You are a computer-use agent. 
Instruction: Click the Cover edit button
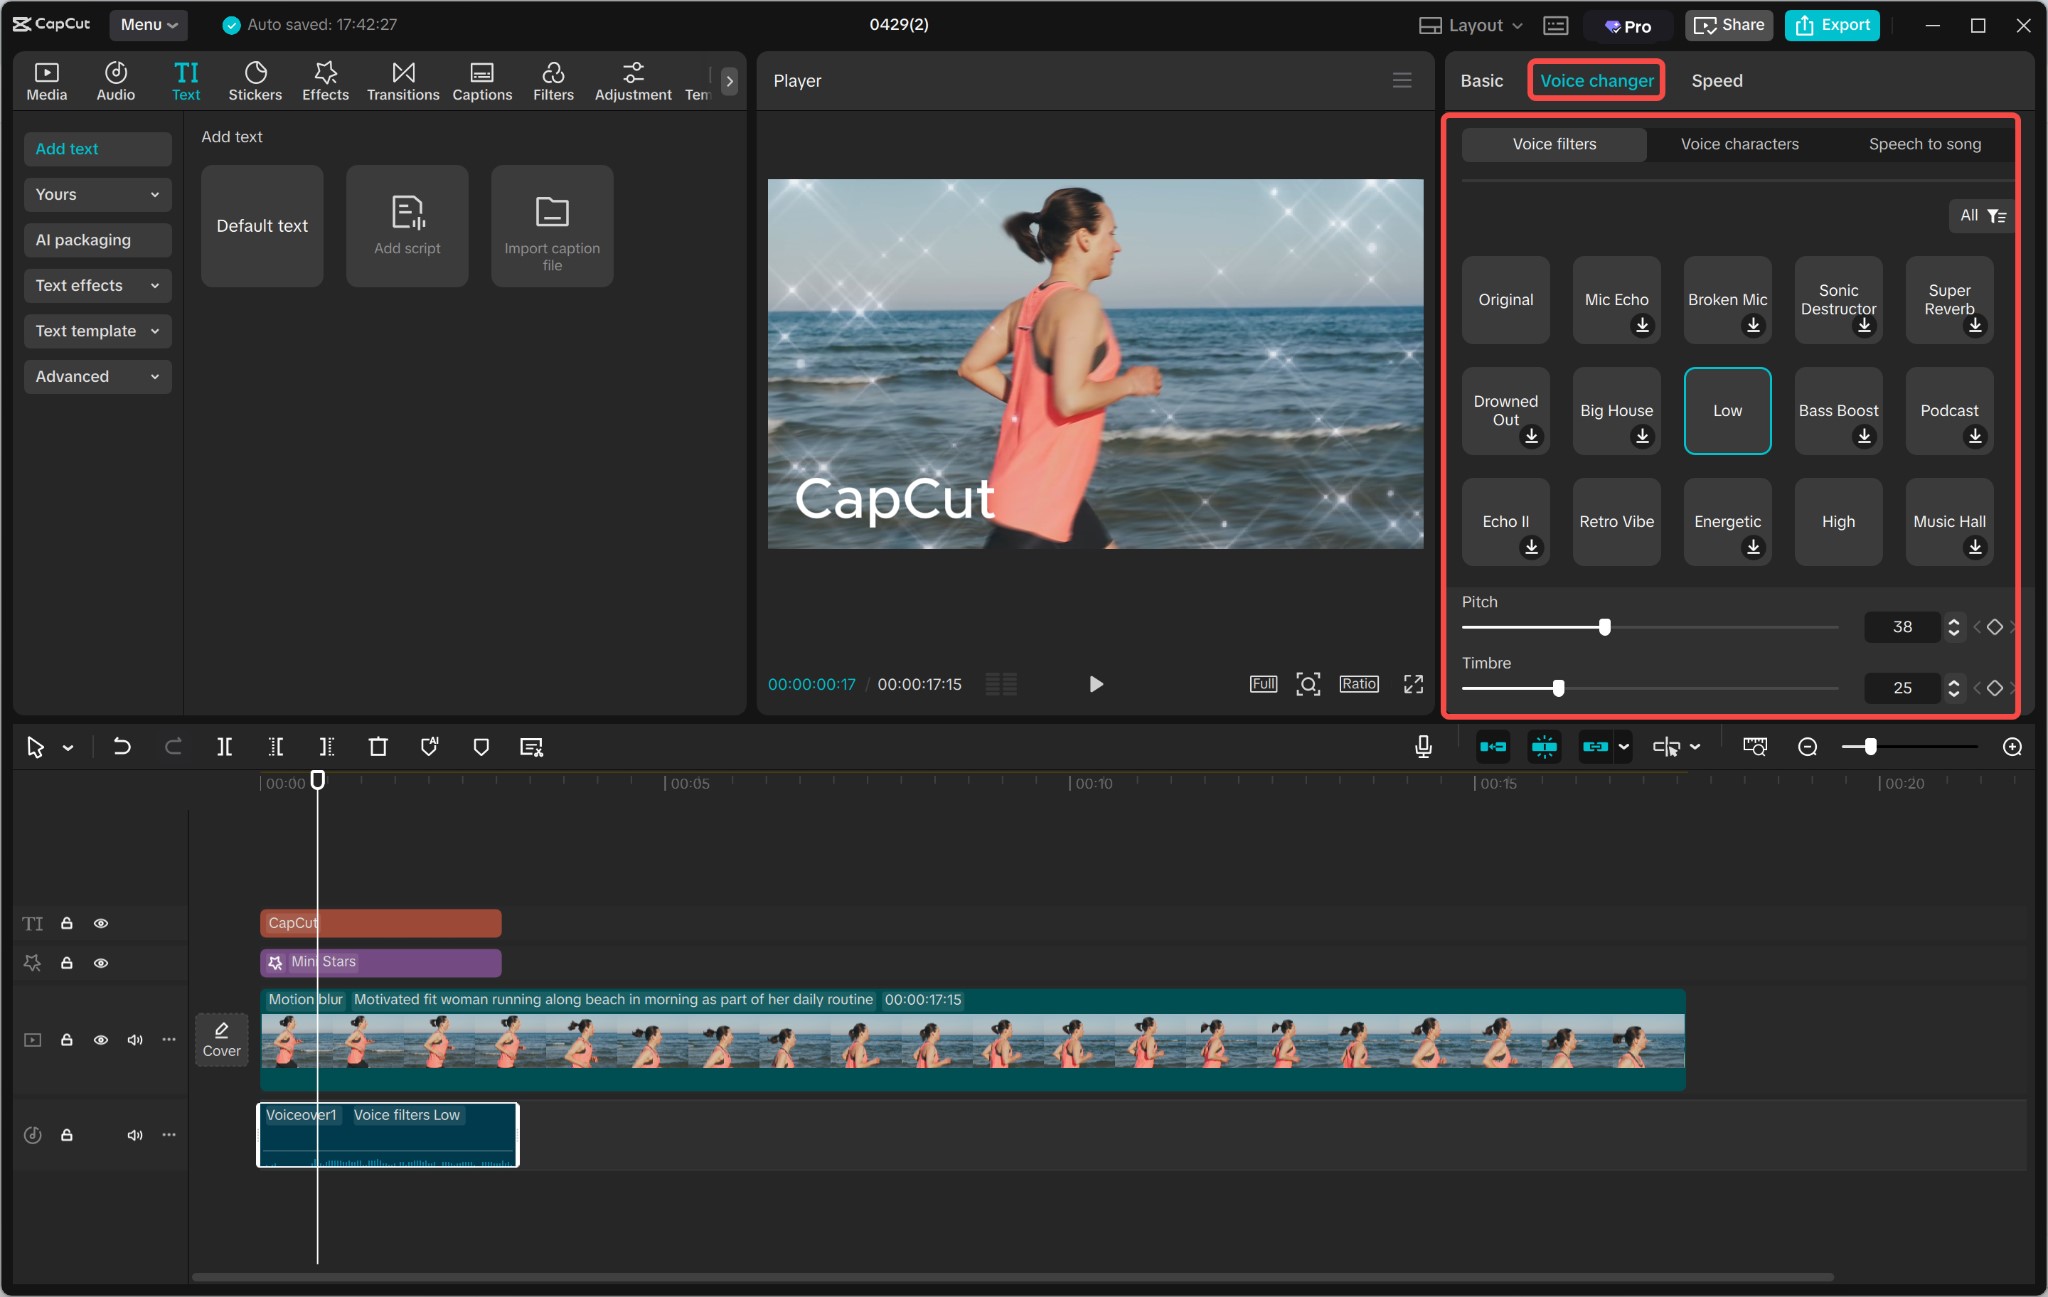click(222, 1040)
